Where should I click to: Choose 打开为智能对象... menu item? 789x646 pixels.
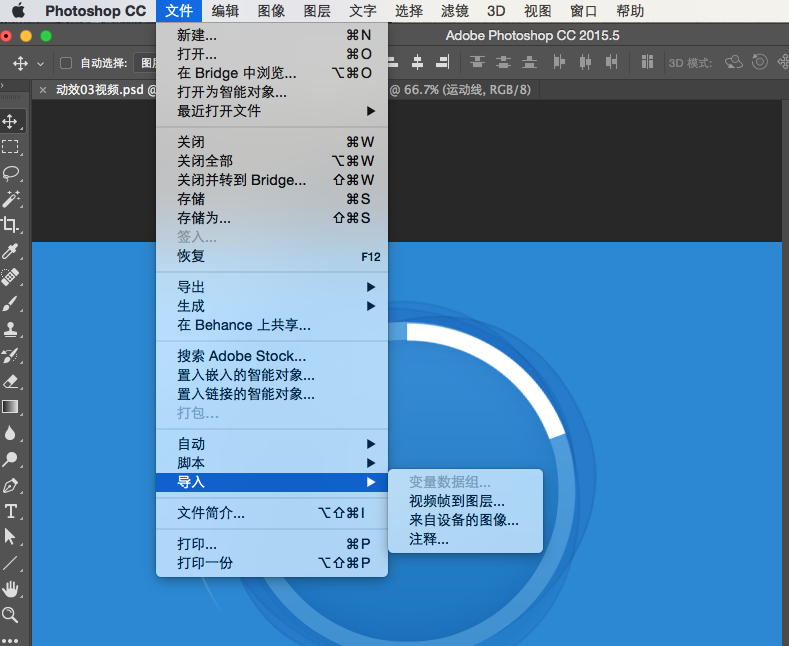272,92
